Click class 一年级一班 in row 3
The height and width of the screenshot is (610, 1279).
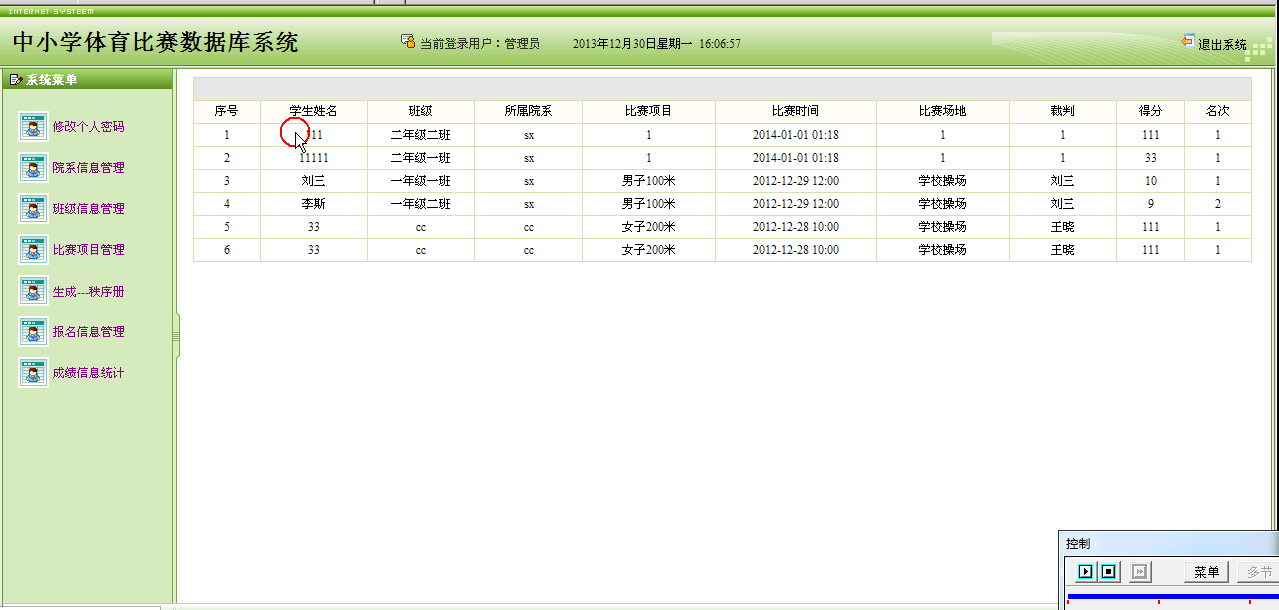(421, 181)
